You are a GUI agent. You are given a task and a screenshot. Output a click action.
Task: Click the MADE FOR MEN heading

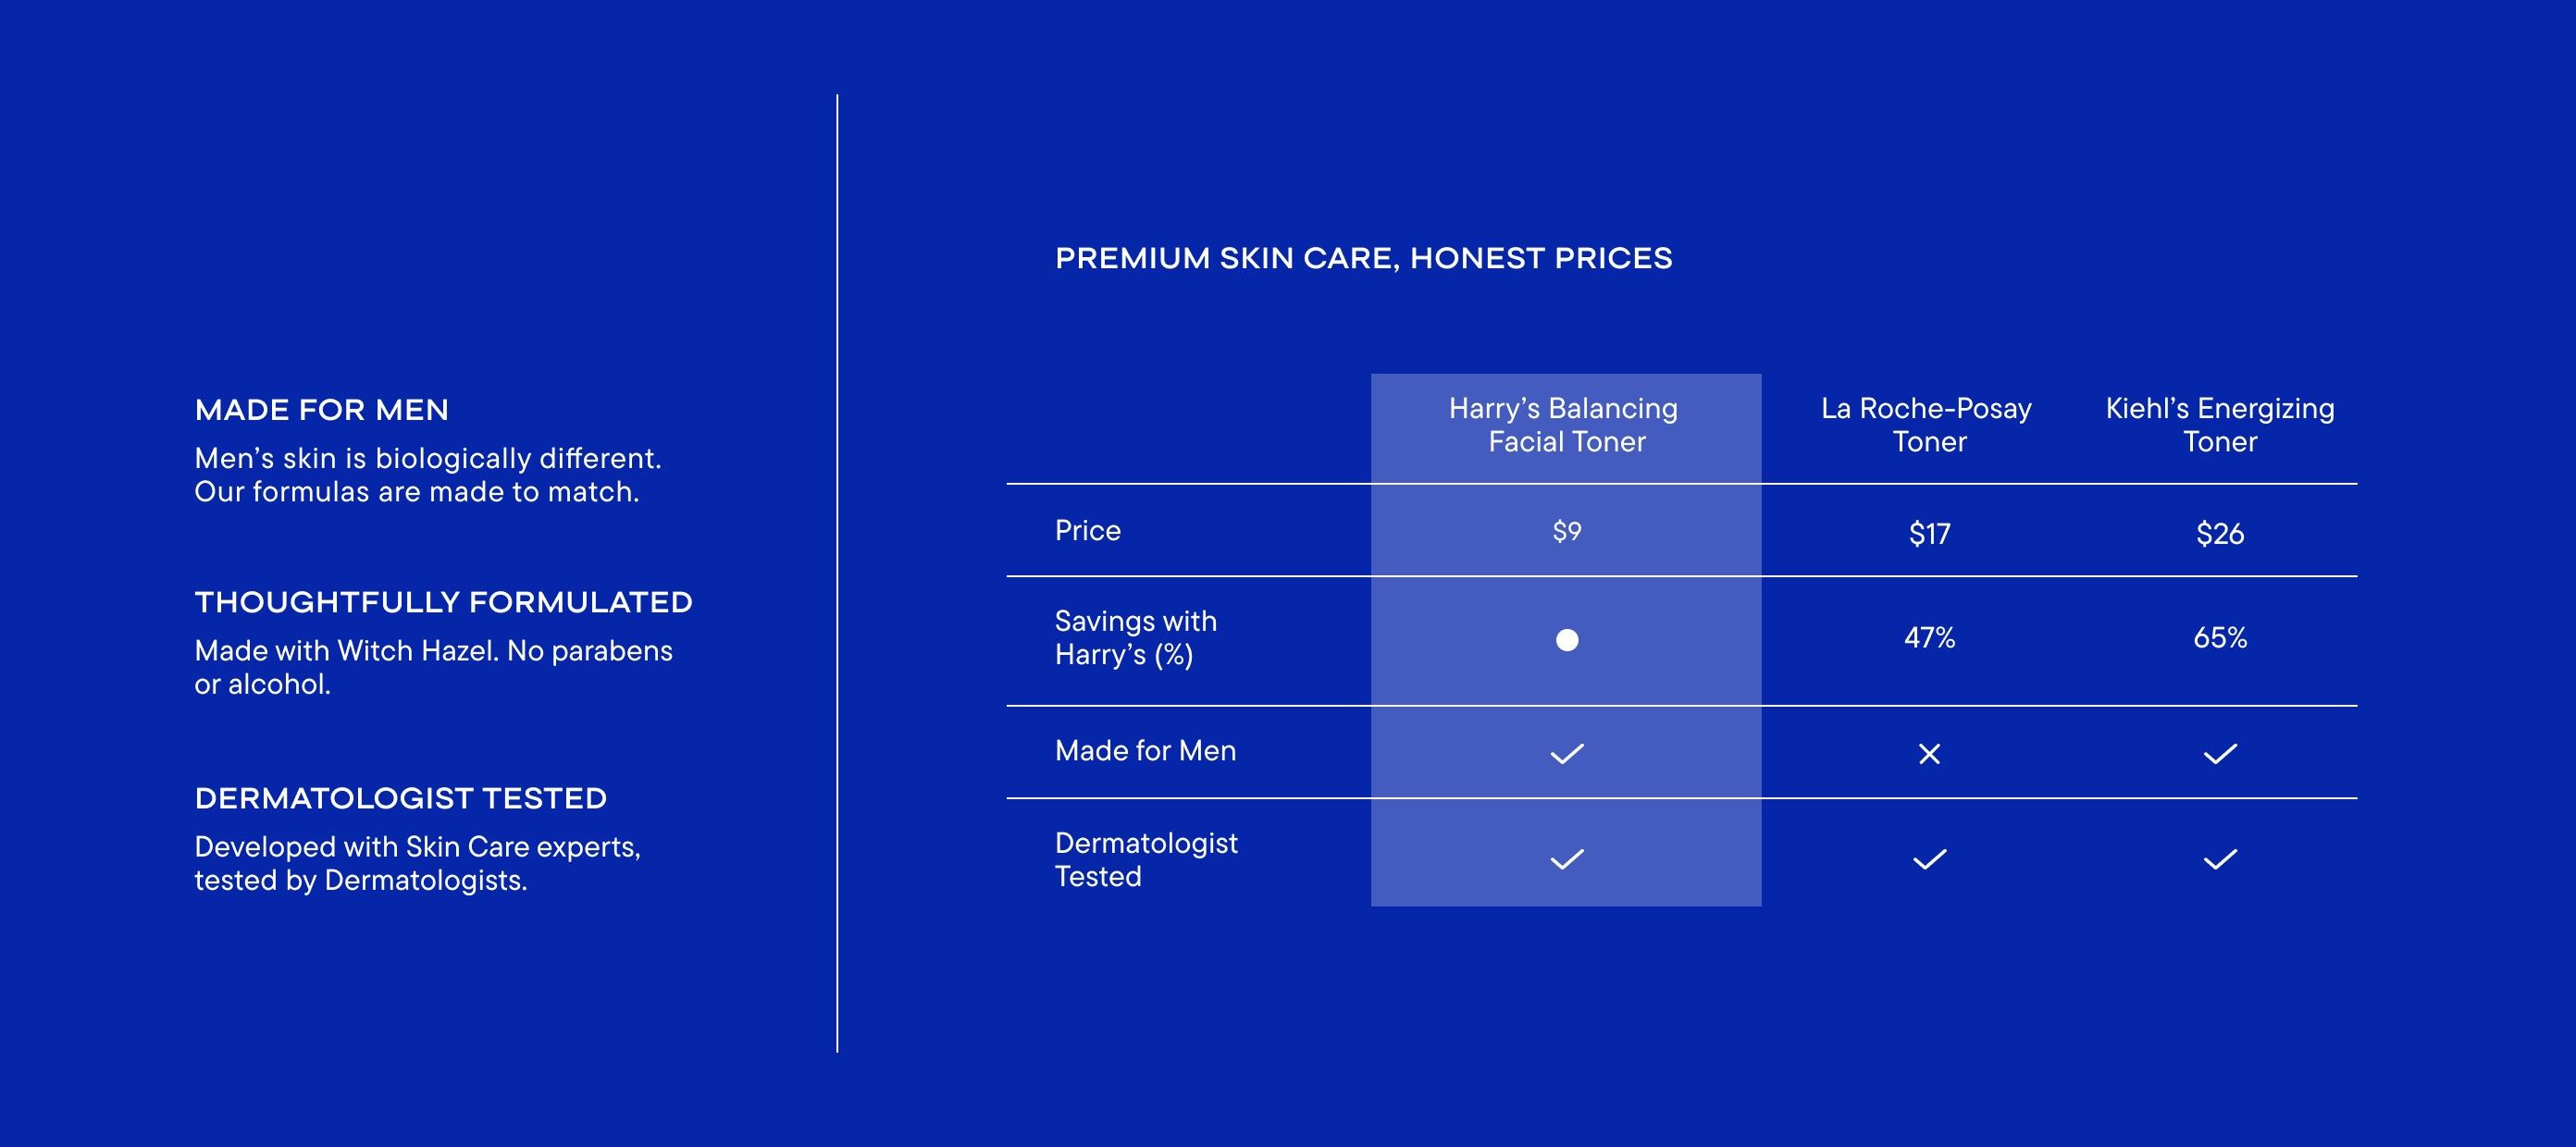tap(322, 410)
